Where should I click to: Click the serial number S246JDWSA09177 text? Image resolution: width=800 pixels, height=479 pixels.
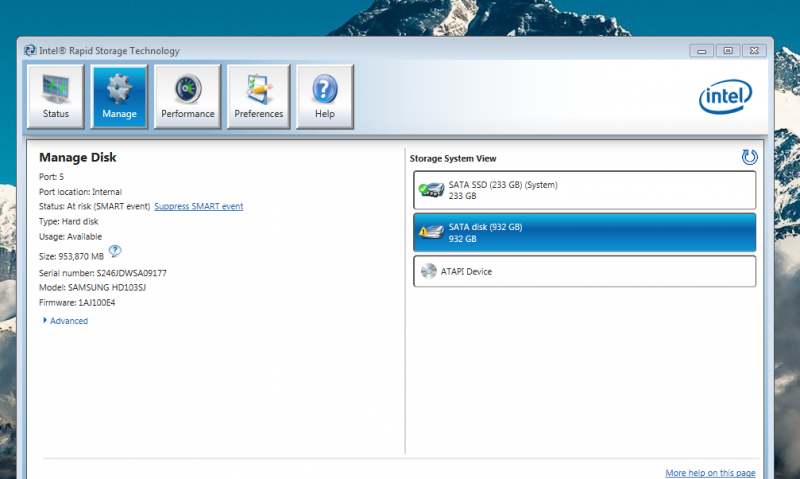point(131,272)
